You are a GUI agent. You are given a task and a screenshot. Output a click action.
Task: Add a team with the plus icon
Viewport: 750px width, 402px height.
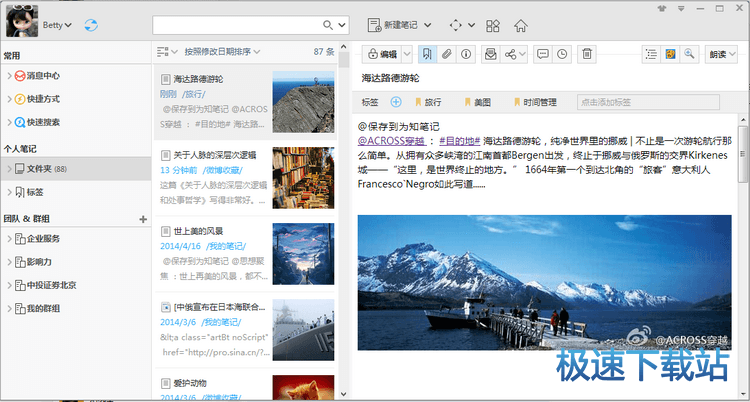[x=143, y=219]
